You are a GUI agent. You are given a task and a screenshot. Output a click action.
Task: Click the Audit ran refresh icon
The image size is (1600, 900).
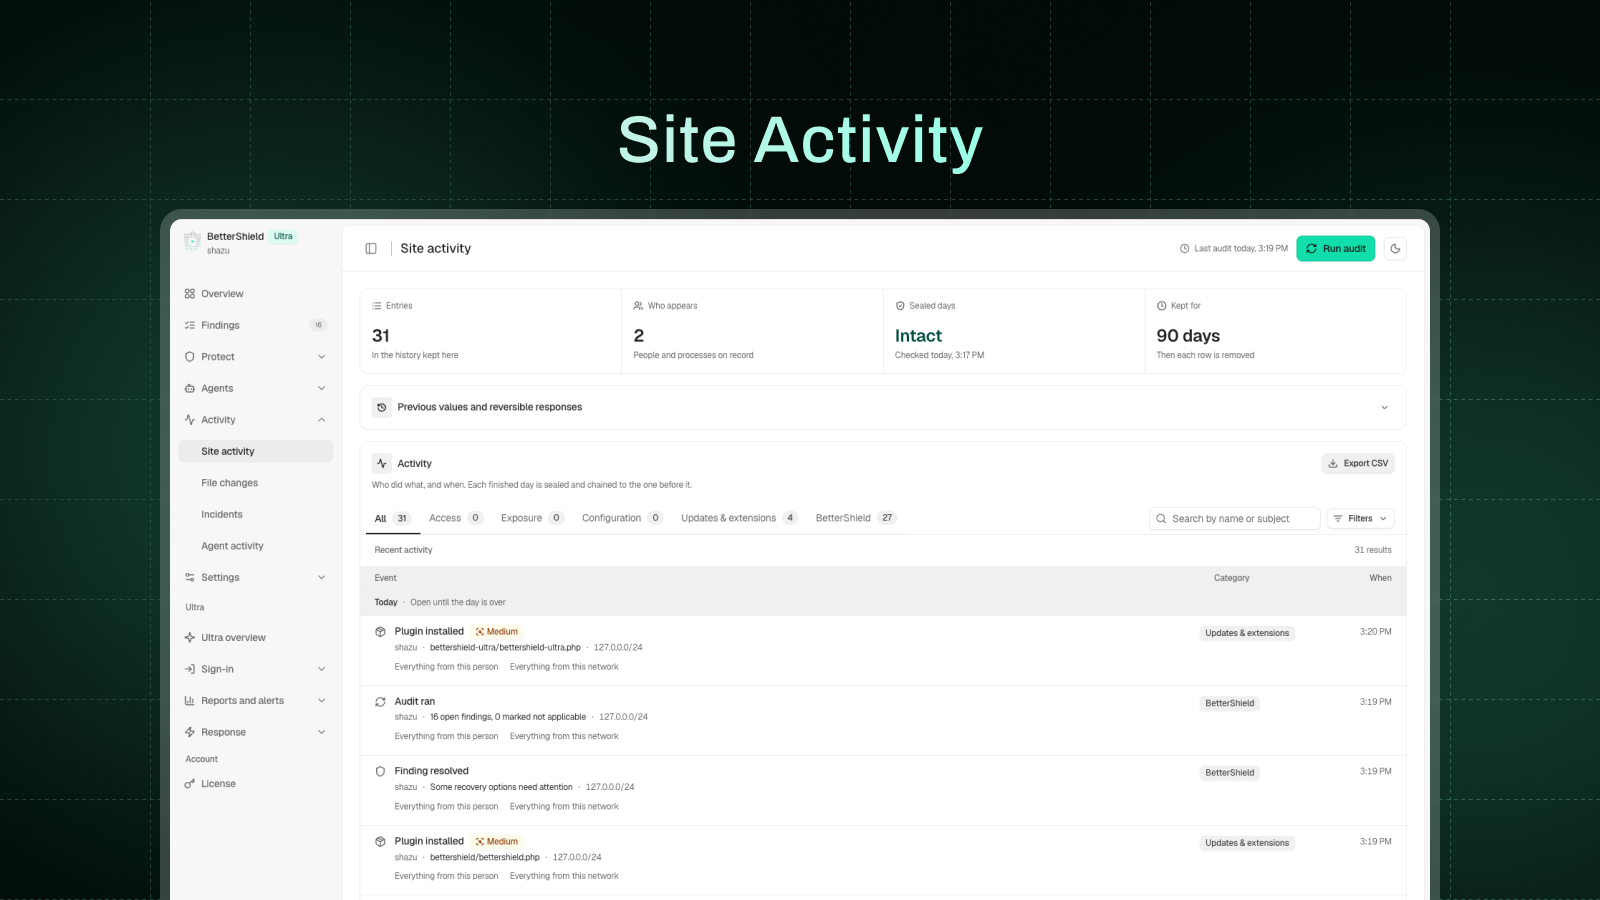[380, 702]
